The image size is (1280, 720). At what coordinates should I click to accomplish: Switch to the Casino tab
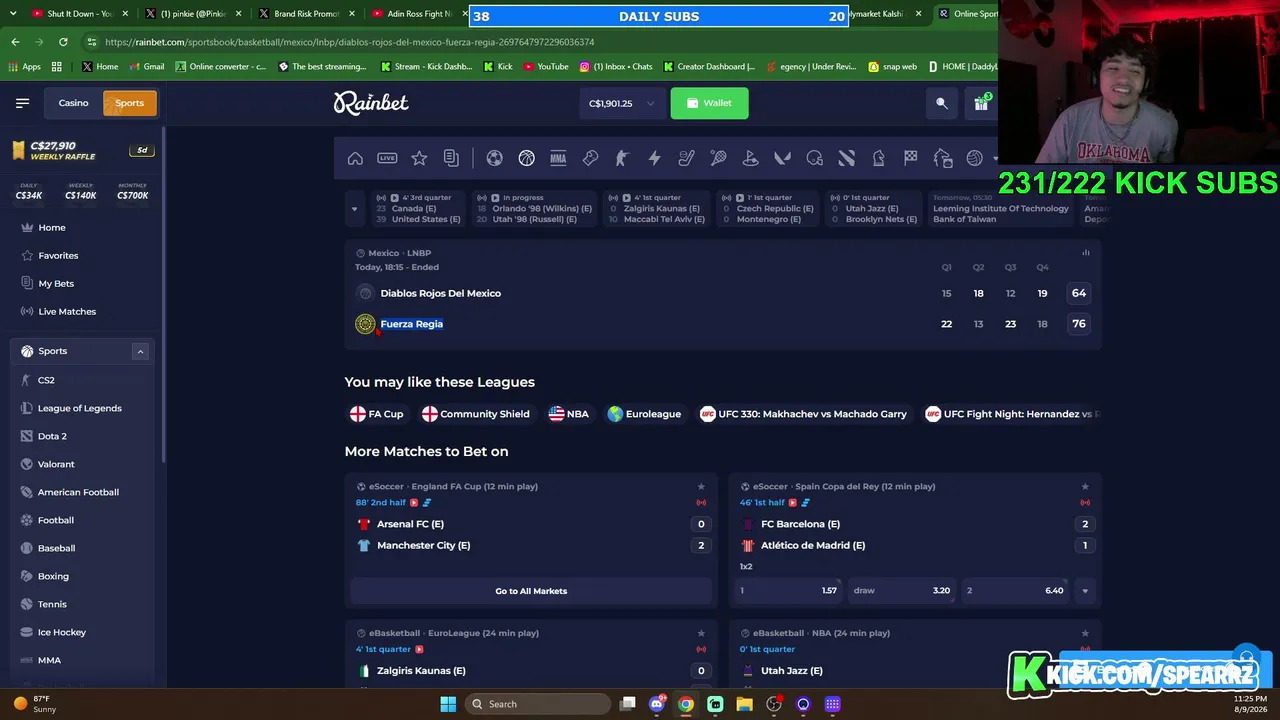(73, 103)
